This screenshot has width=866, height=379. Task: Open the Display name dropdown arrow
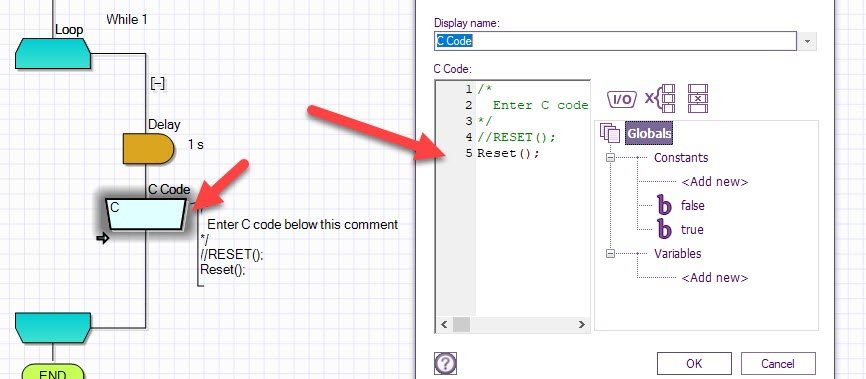(x=807, y=41)
